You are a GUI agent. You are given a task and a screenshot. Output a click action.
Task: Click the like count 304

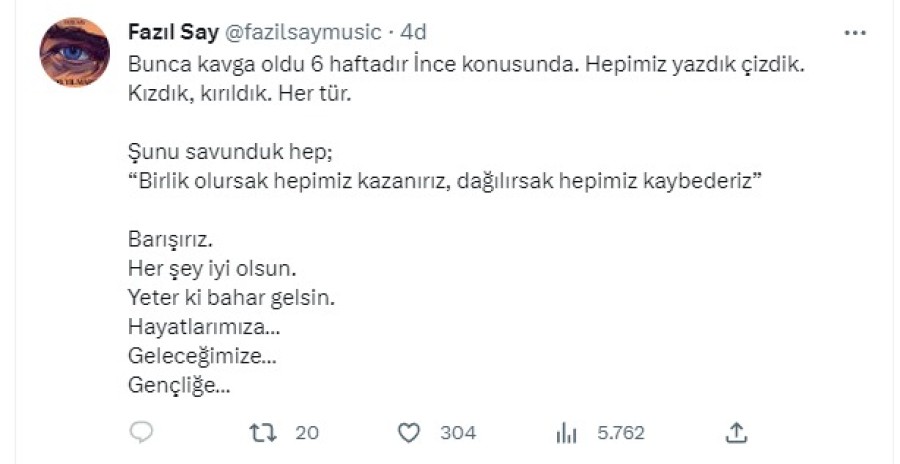(458, 433)
